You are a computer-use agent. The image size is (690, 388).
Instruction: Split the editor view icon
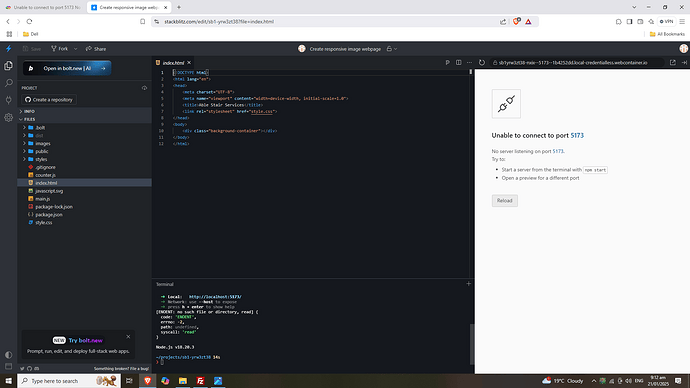pyautogui.click(x=459, y=62)
